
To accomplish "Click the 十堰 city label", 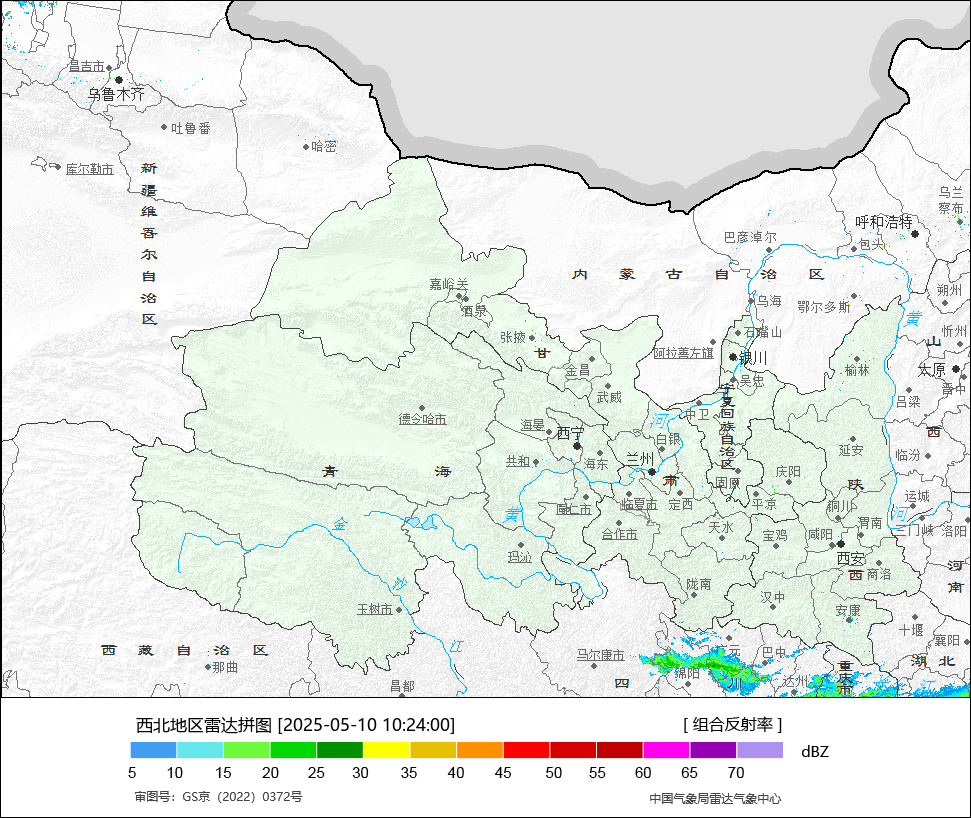I will click(911, 630).
